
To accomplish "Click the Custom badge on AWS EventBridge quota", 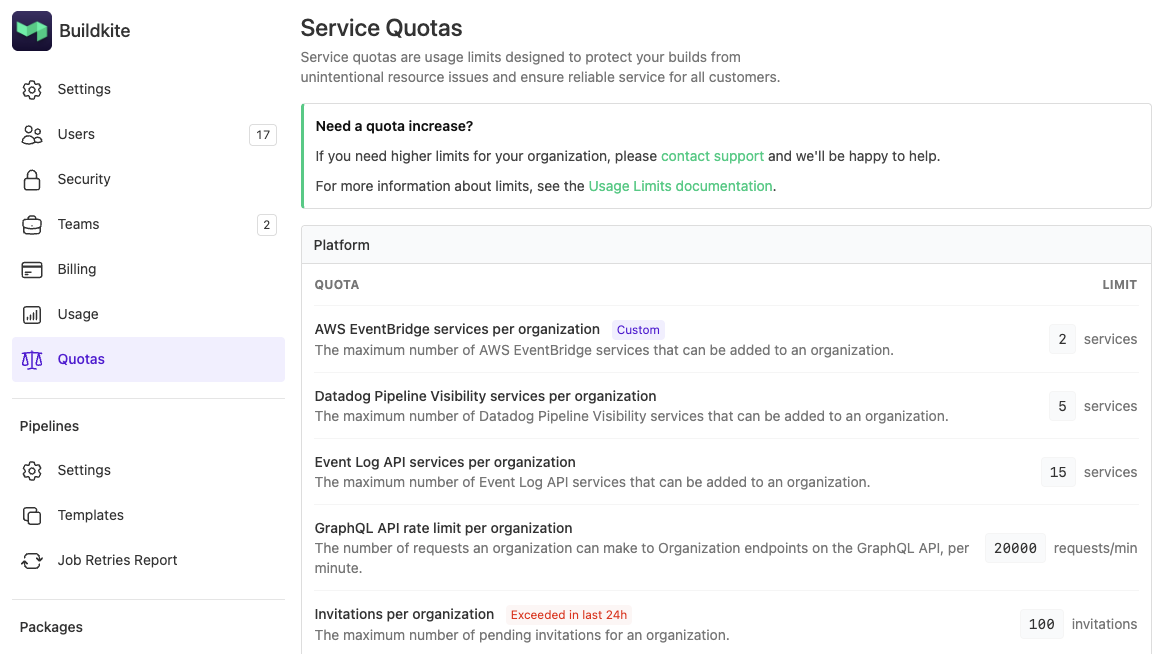I will pos(638,329).
